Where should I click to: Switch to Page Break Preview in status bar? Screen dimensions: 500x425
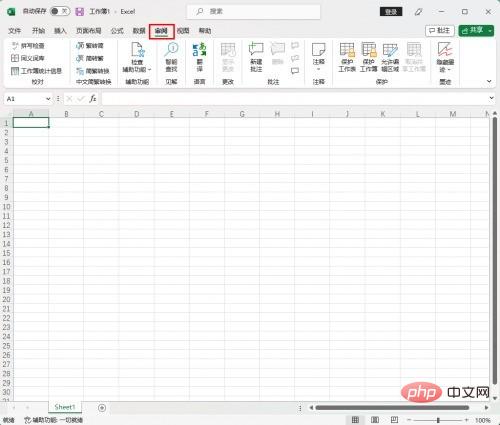pyautogui.click(x=394, y=420)
